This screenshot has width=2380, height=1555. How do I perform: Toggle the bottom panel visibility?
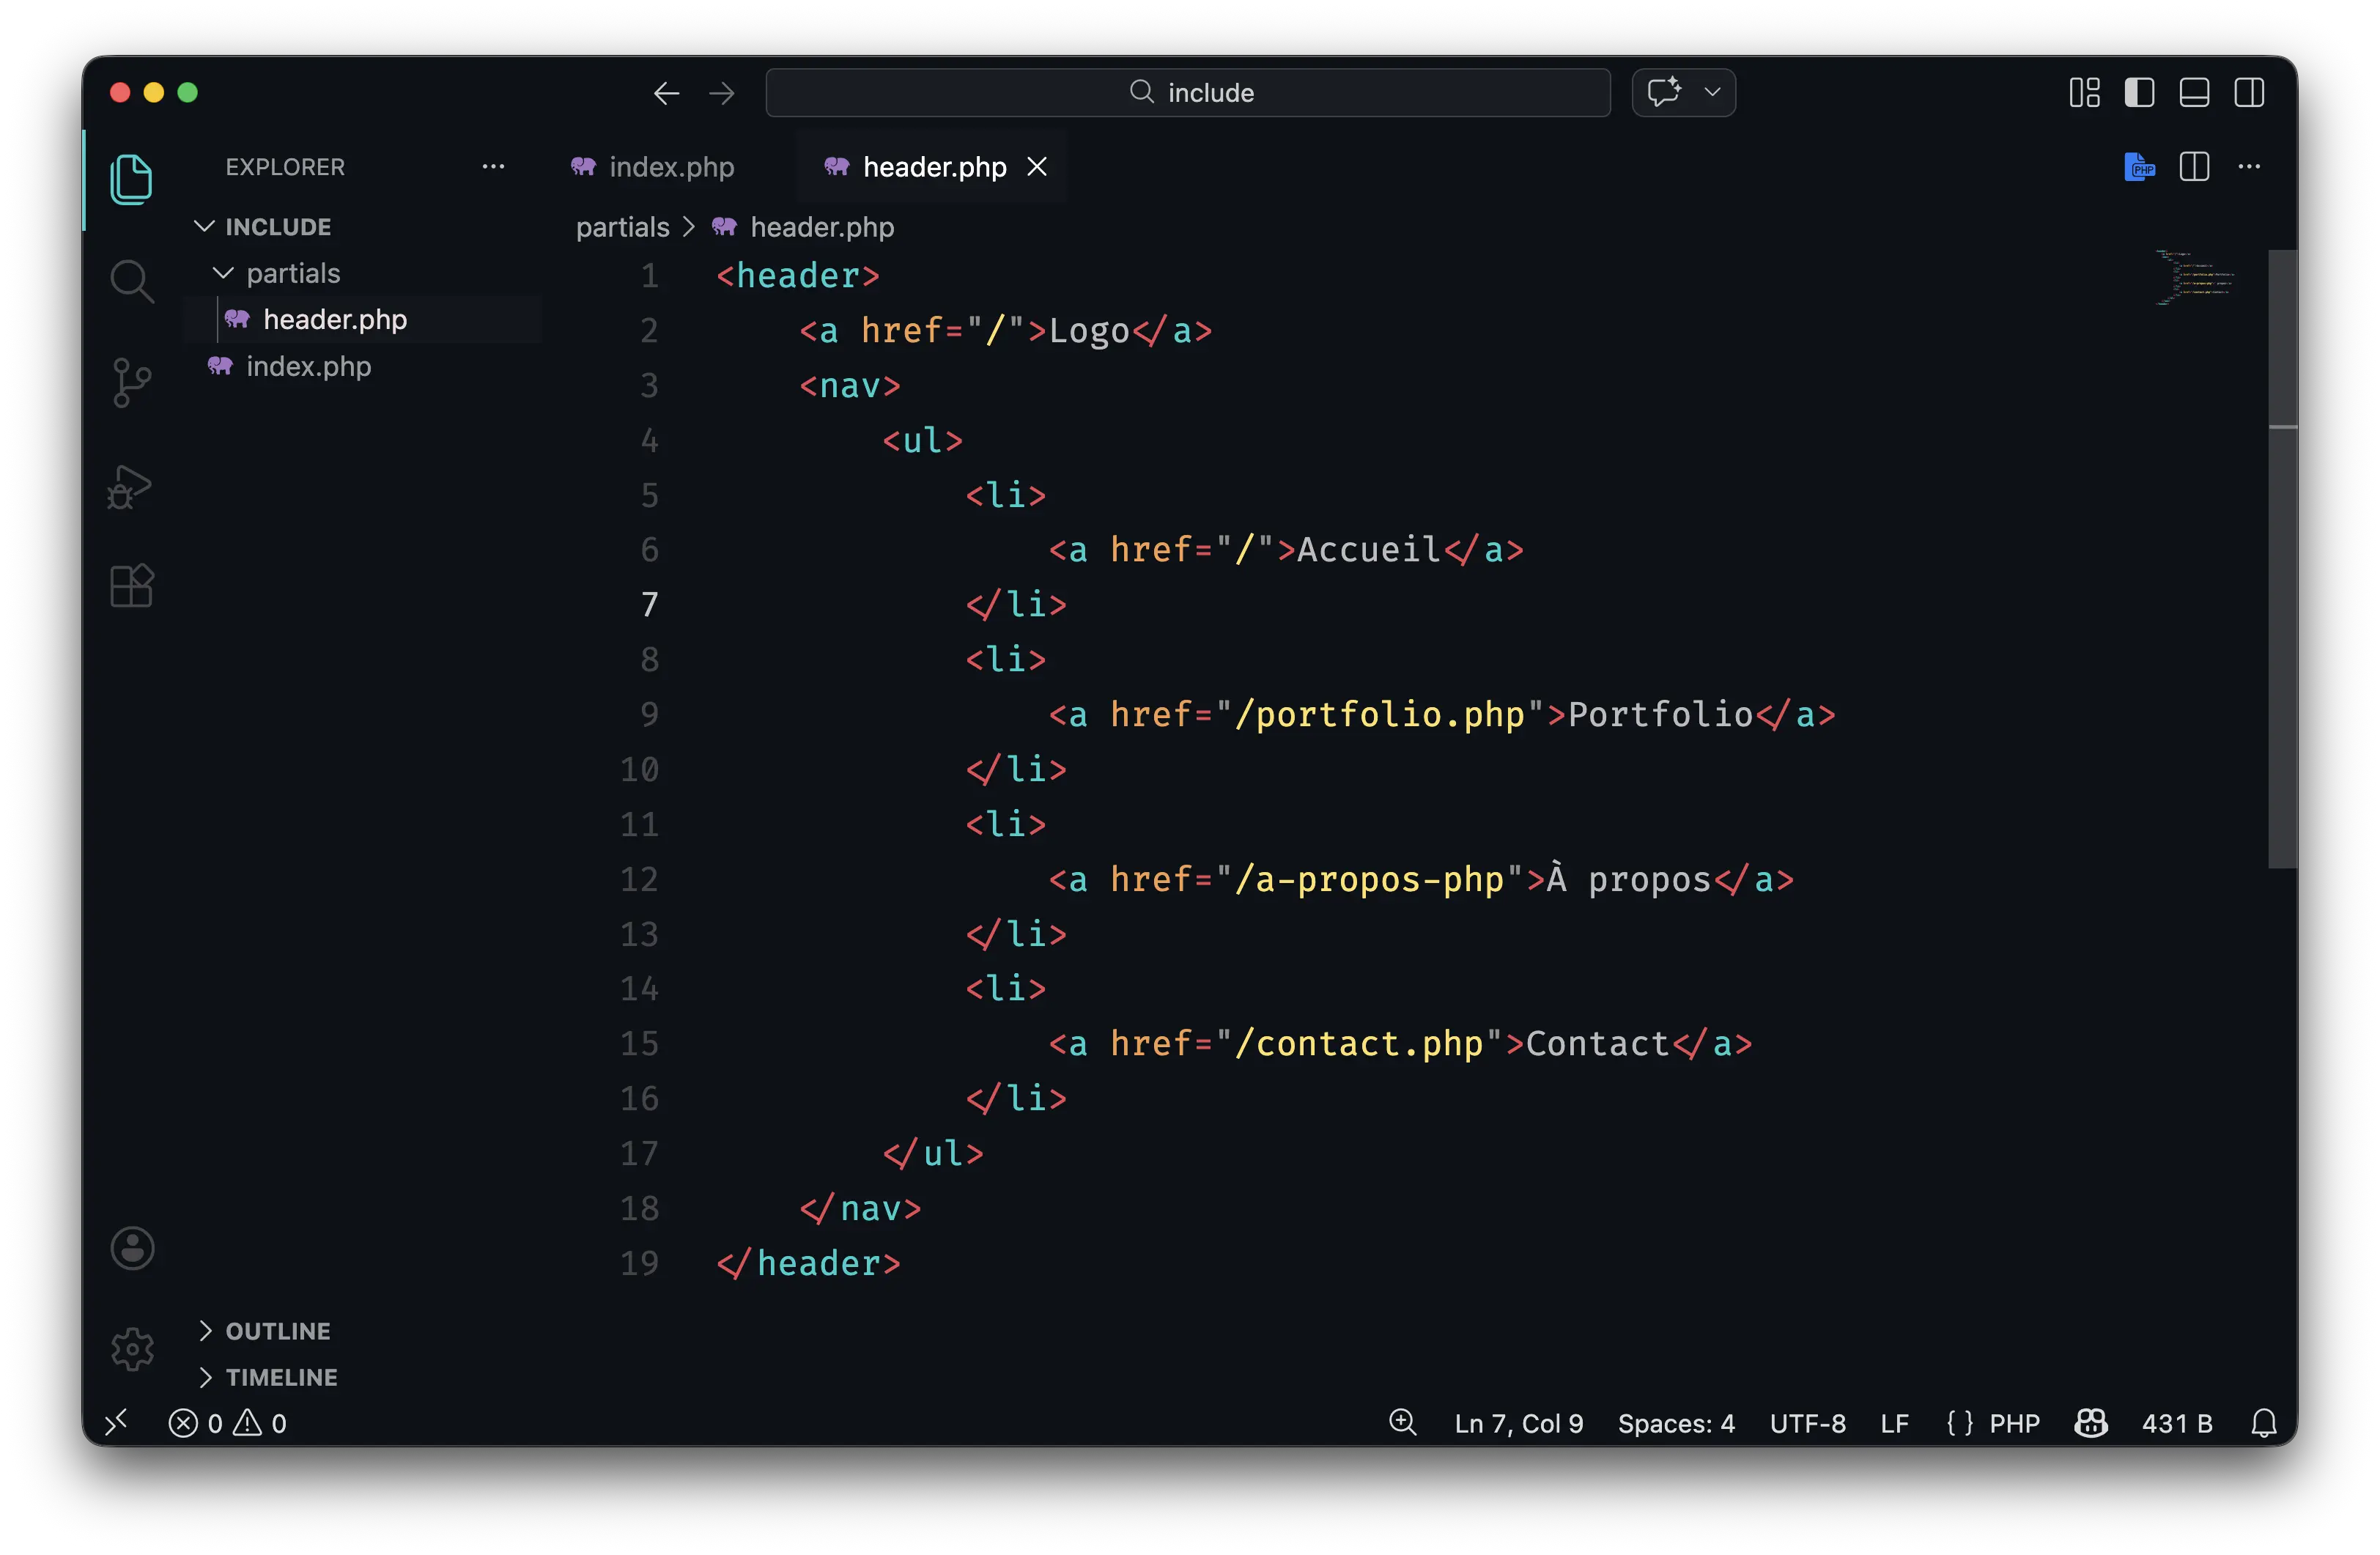pos(2194,93)
